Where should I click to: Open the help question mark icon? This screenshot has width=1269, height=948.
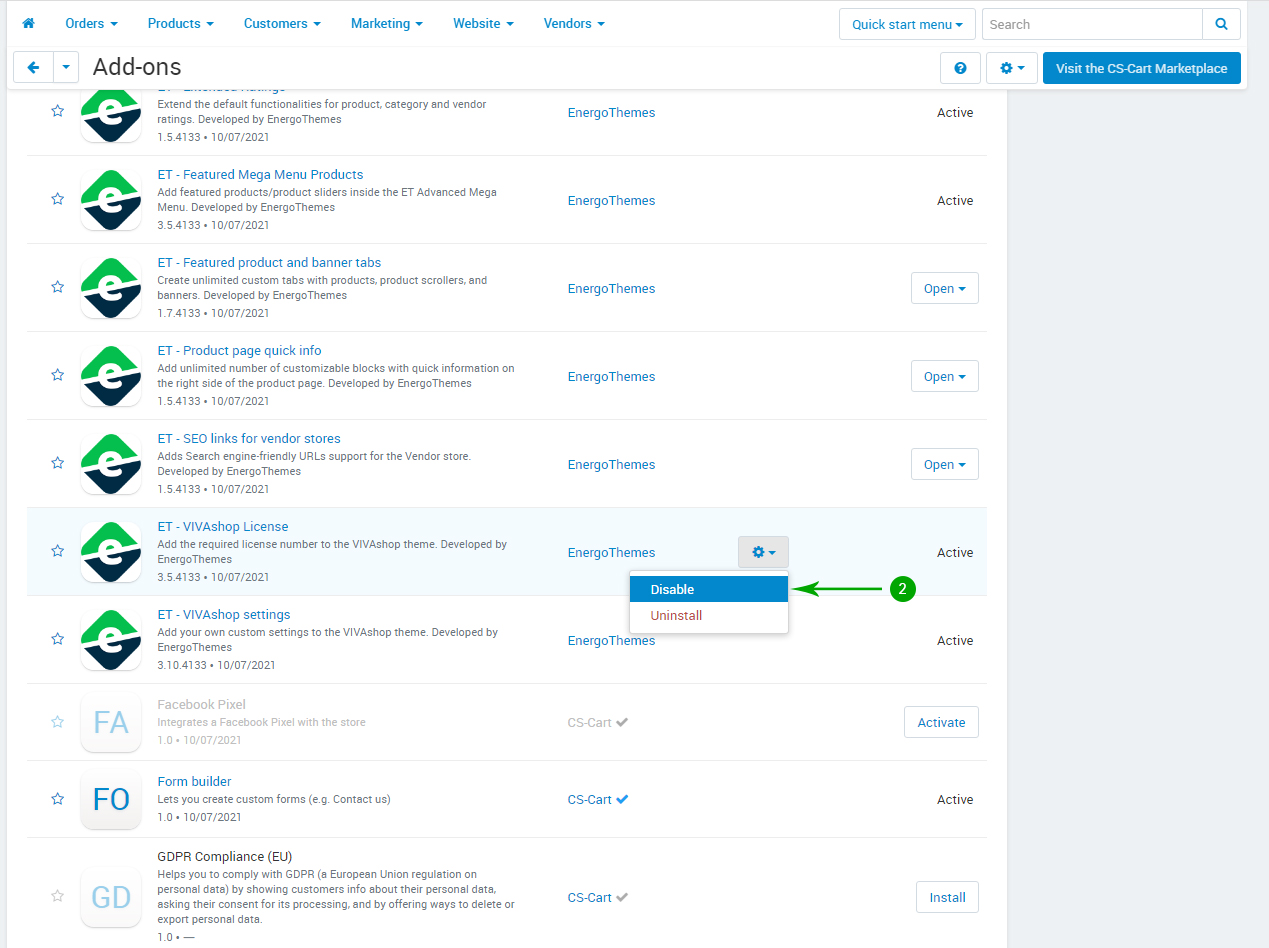(x=960, y=68)
